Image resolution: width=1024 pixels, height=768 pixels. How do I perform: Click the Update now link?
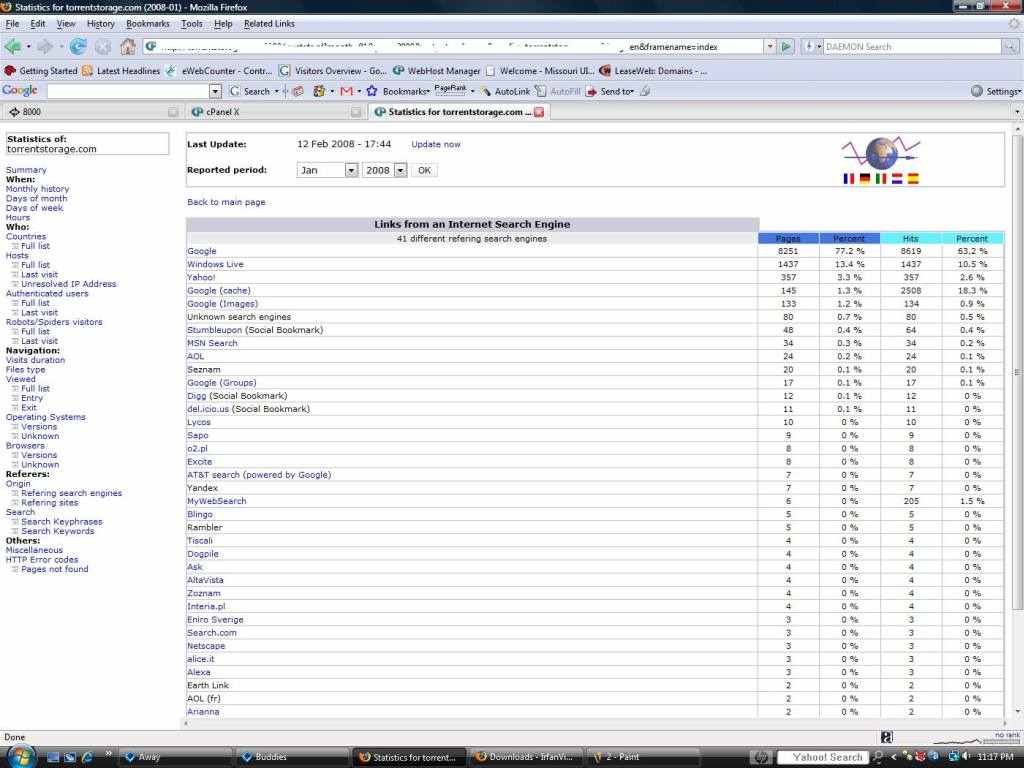(436, 144)
